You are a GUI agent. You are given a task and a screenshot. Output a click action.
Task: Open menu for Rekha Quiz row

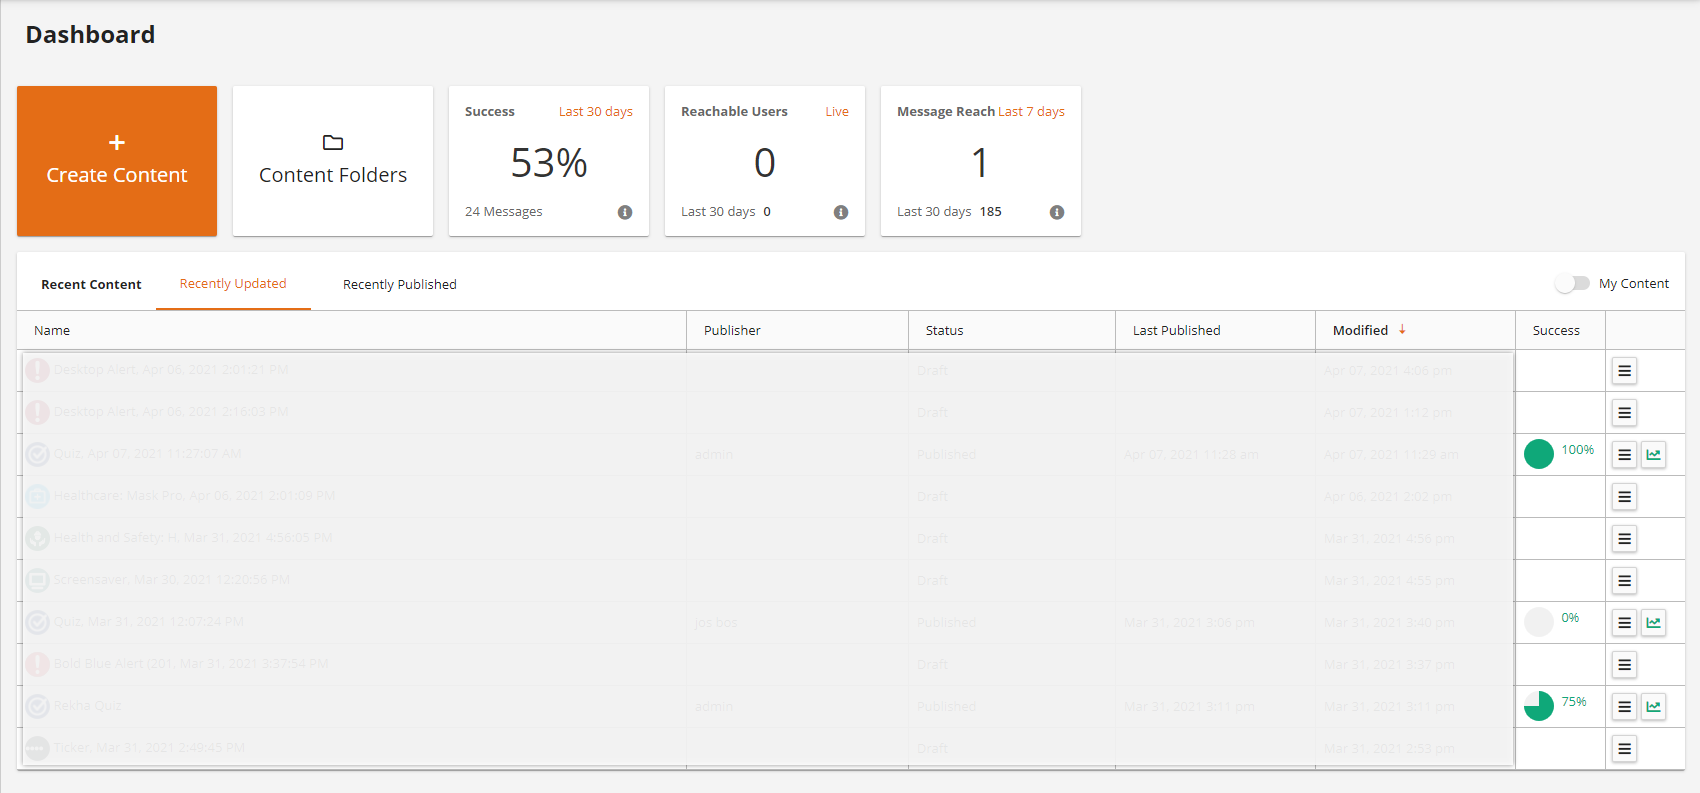[1624, 707]
